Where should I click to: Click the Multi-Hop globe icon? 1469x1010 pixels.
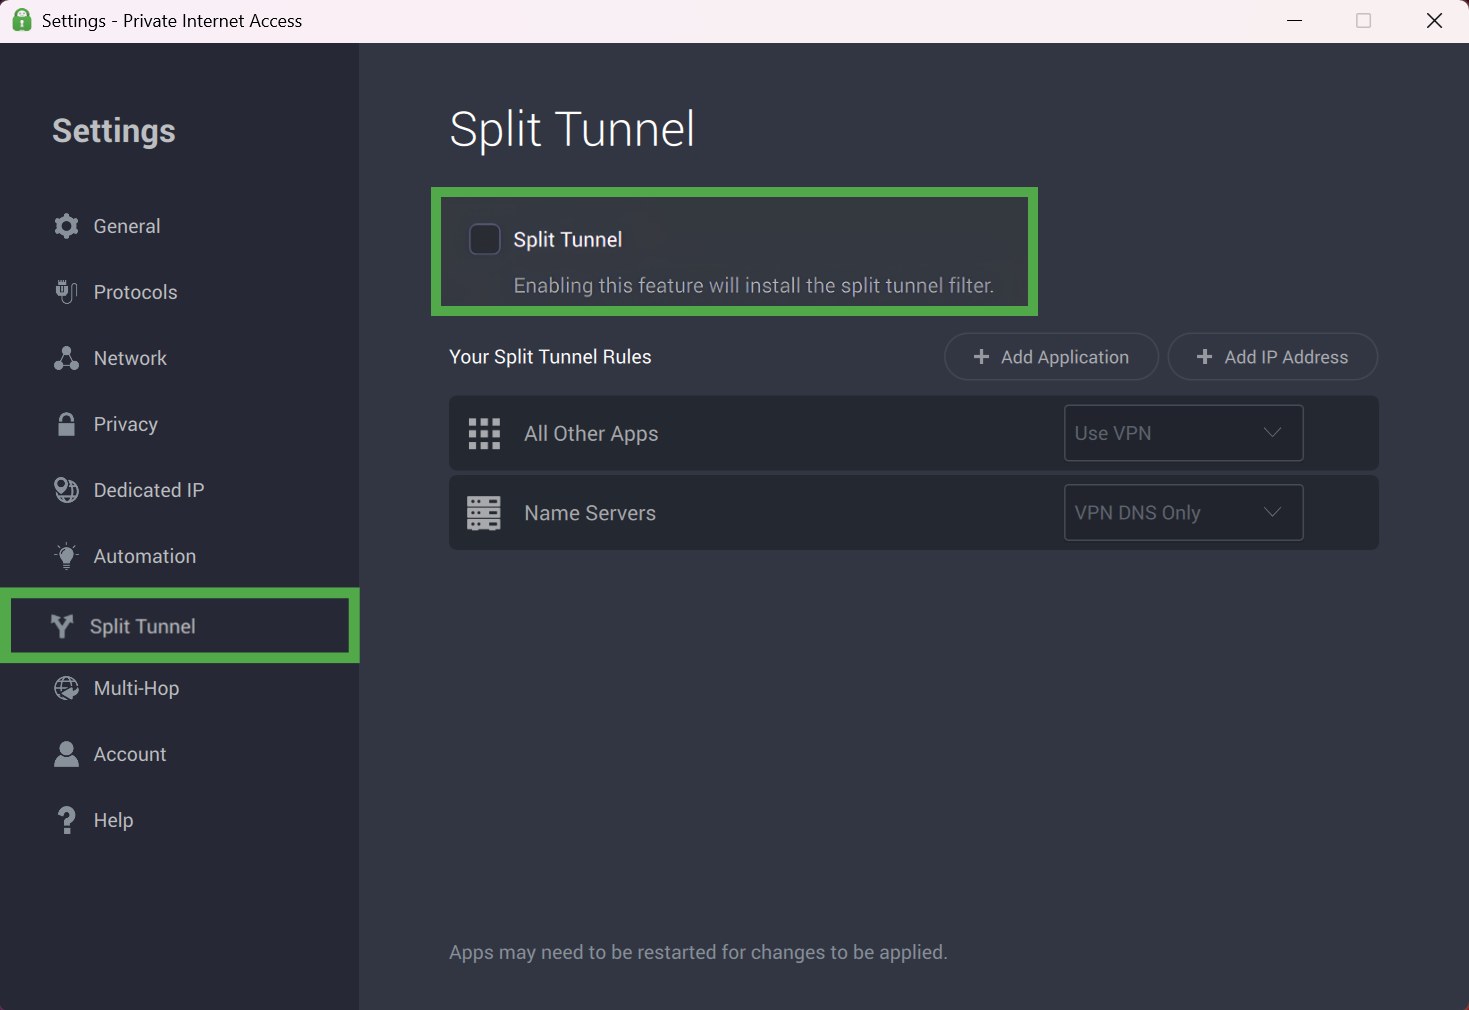(66, 688)
